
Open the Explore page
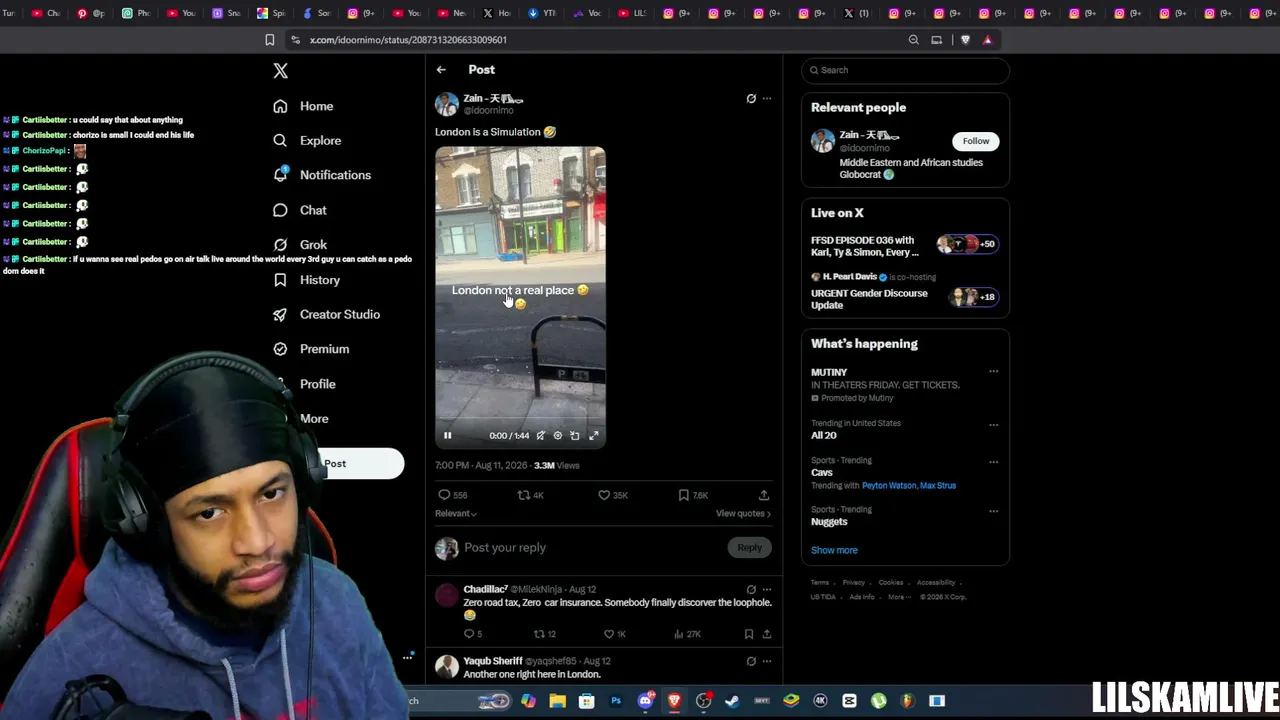point(307,141)
